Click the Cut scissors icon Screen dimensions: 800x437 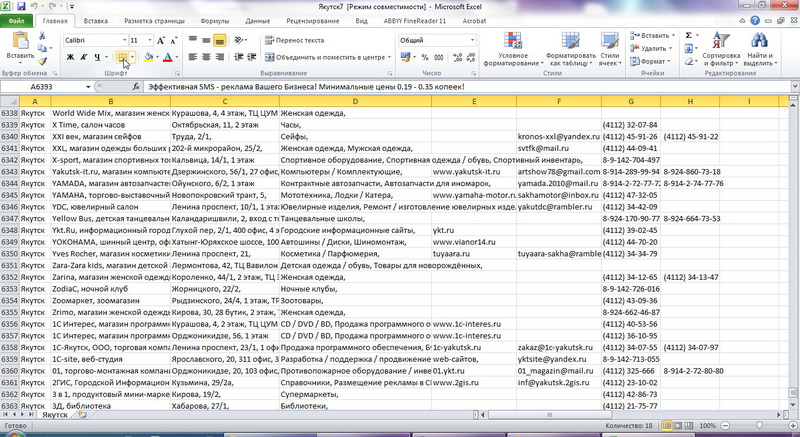42,36
